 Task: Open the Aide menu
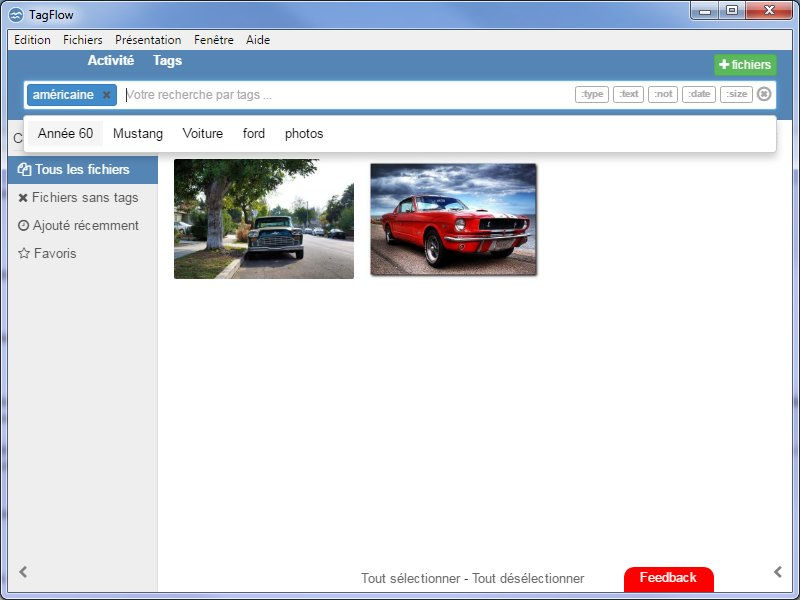[258, 40]
